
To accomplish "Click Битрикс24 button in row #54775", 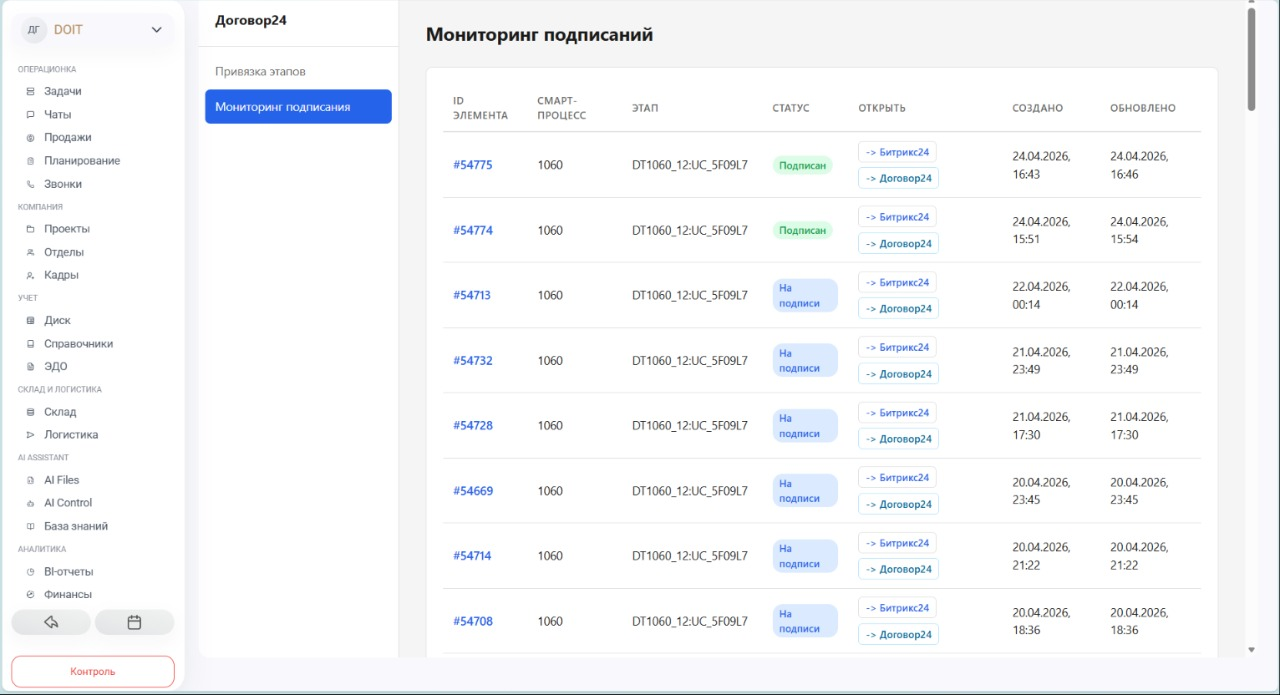I will [897, 152].
